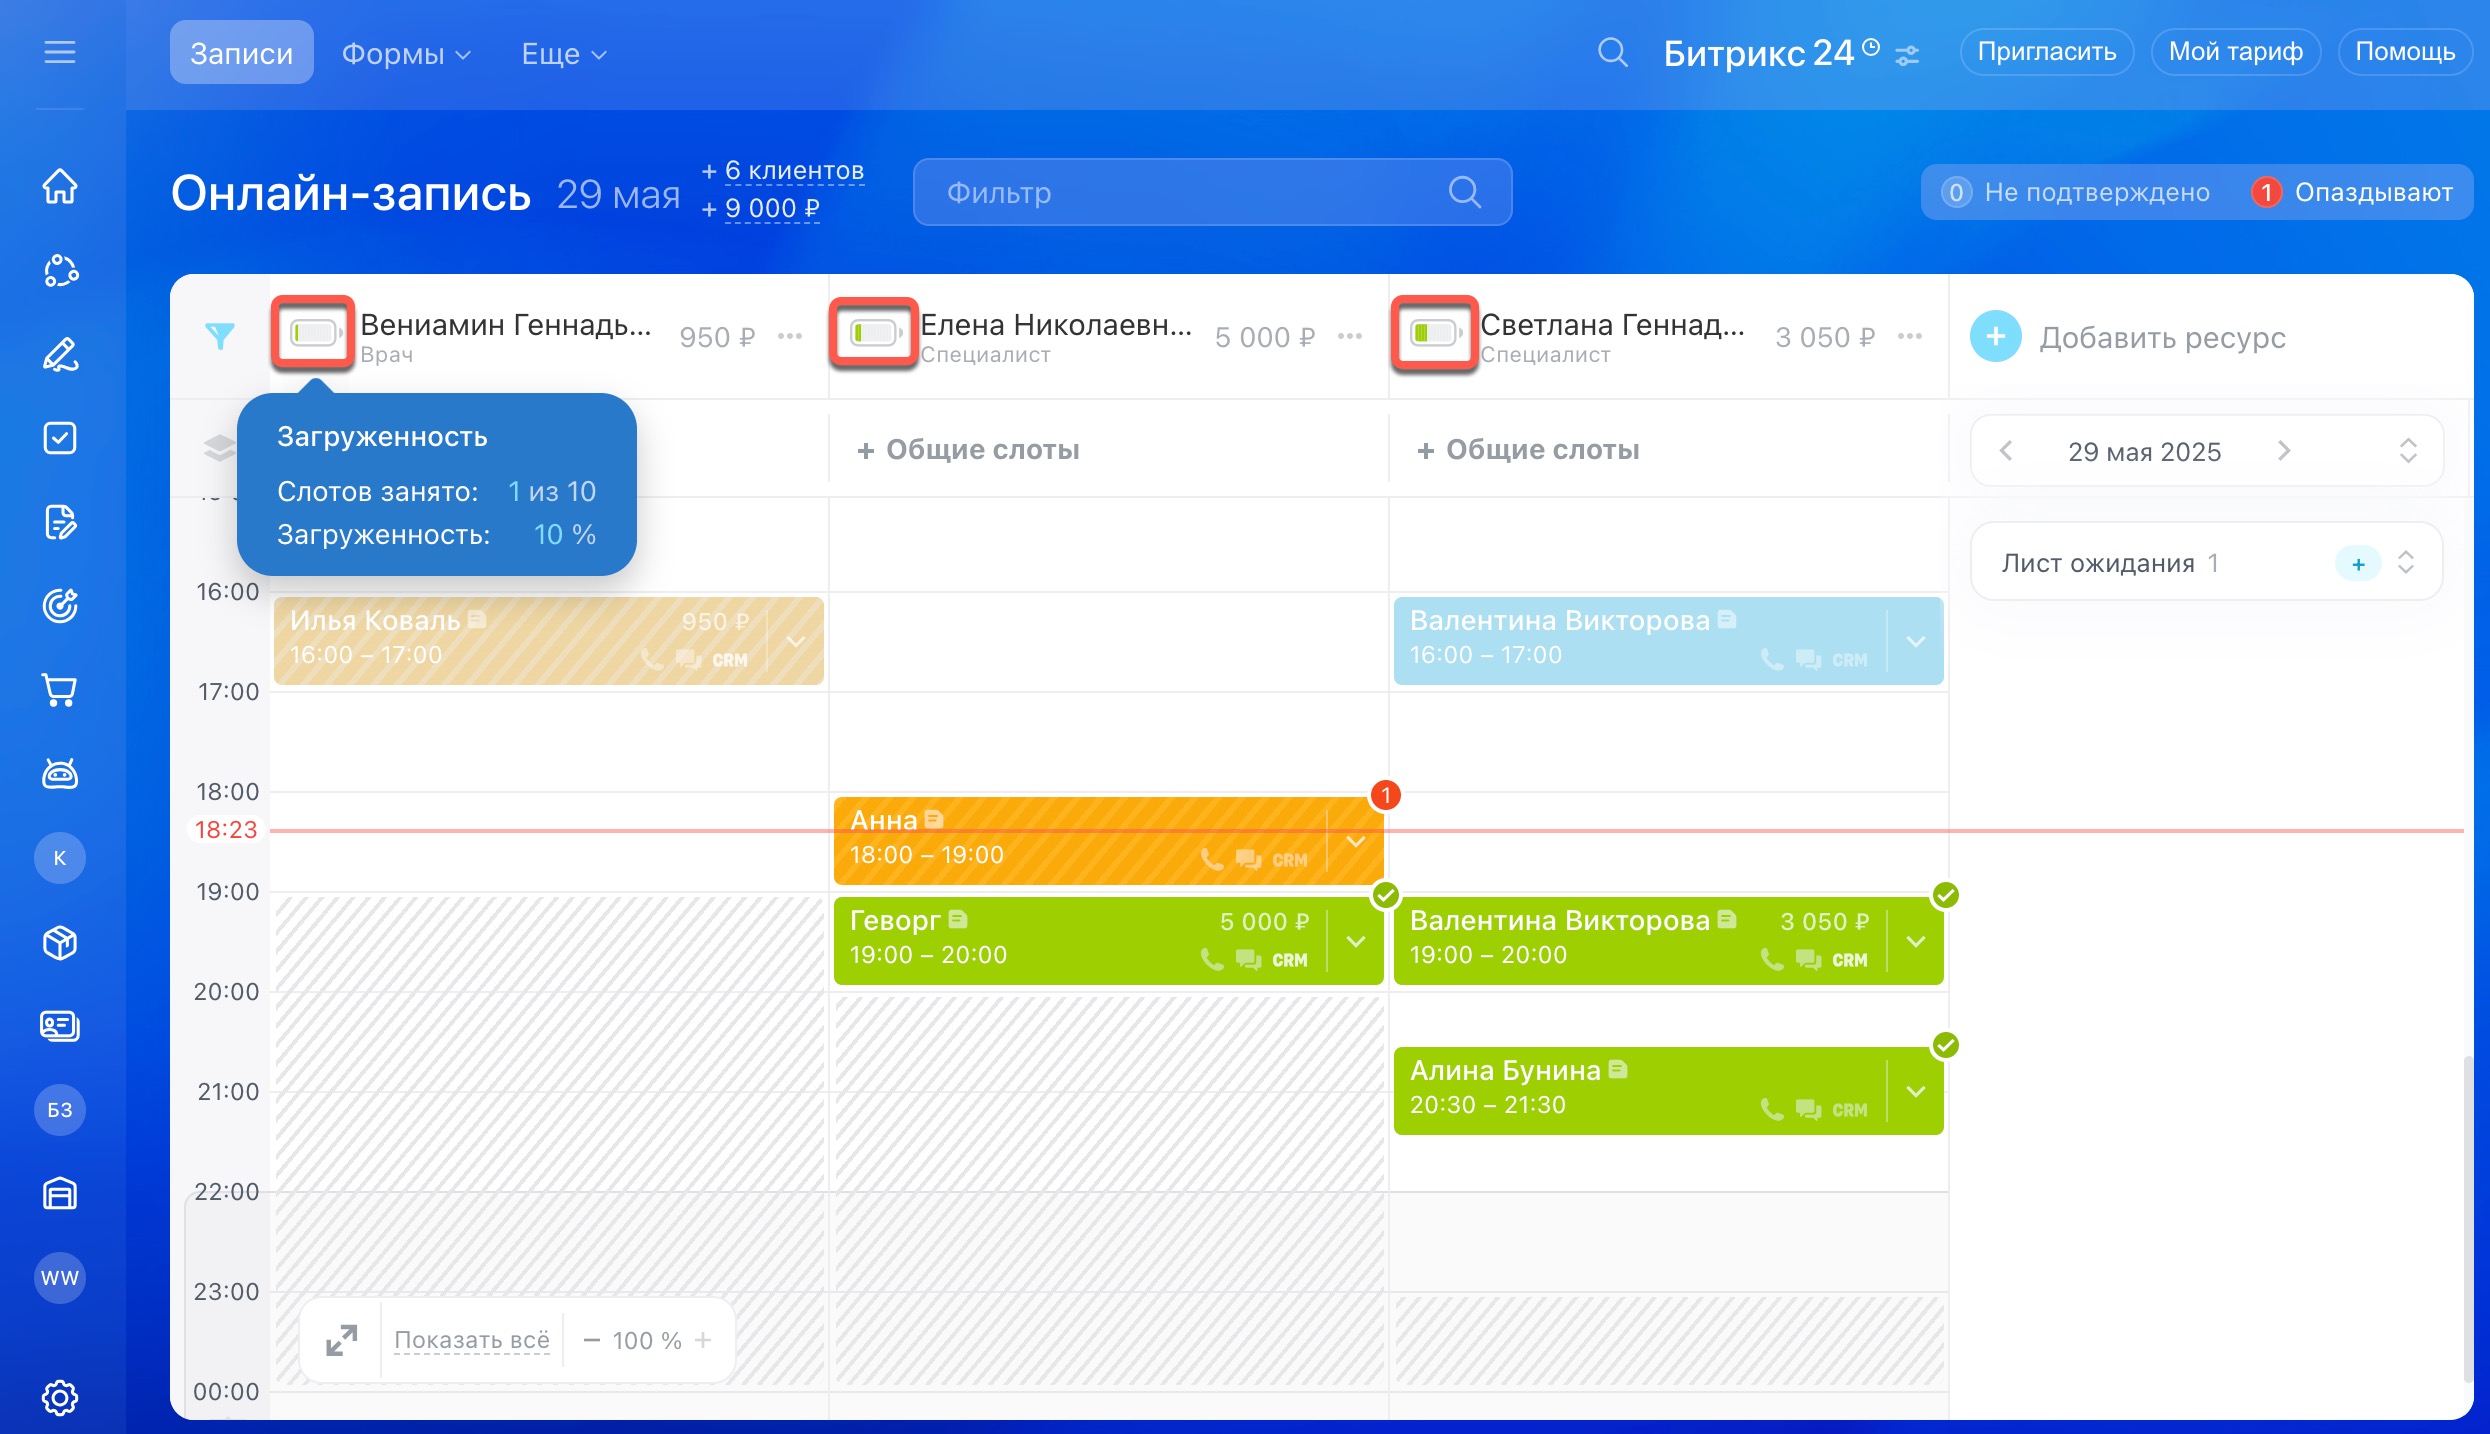Toggle Elena's workload battery indicator
This screenshot has height=1434, width=2490.
(x=874, y=333)
